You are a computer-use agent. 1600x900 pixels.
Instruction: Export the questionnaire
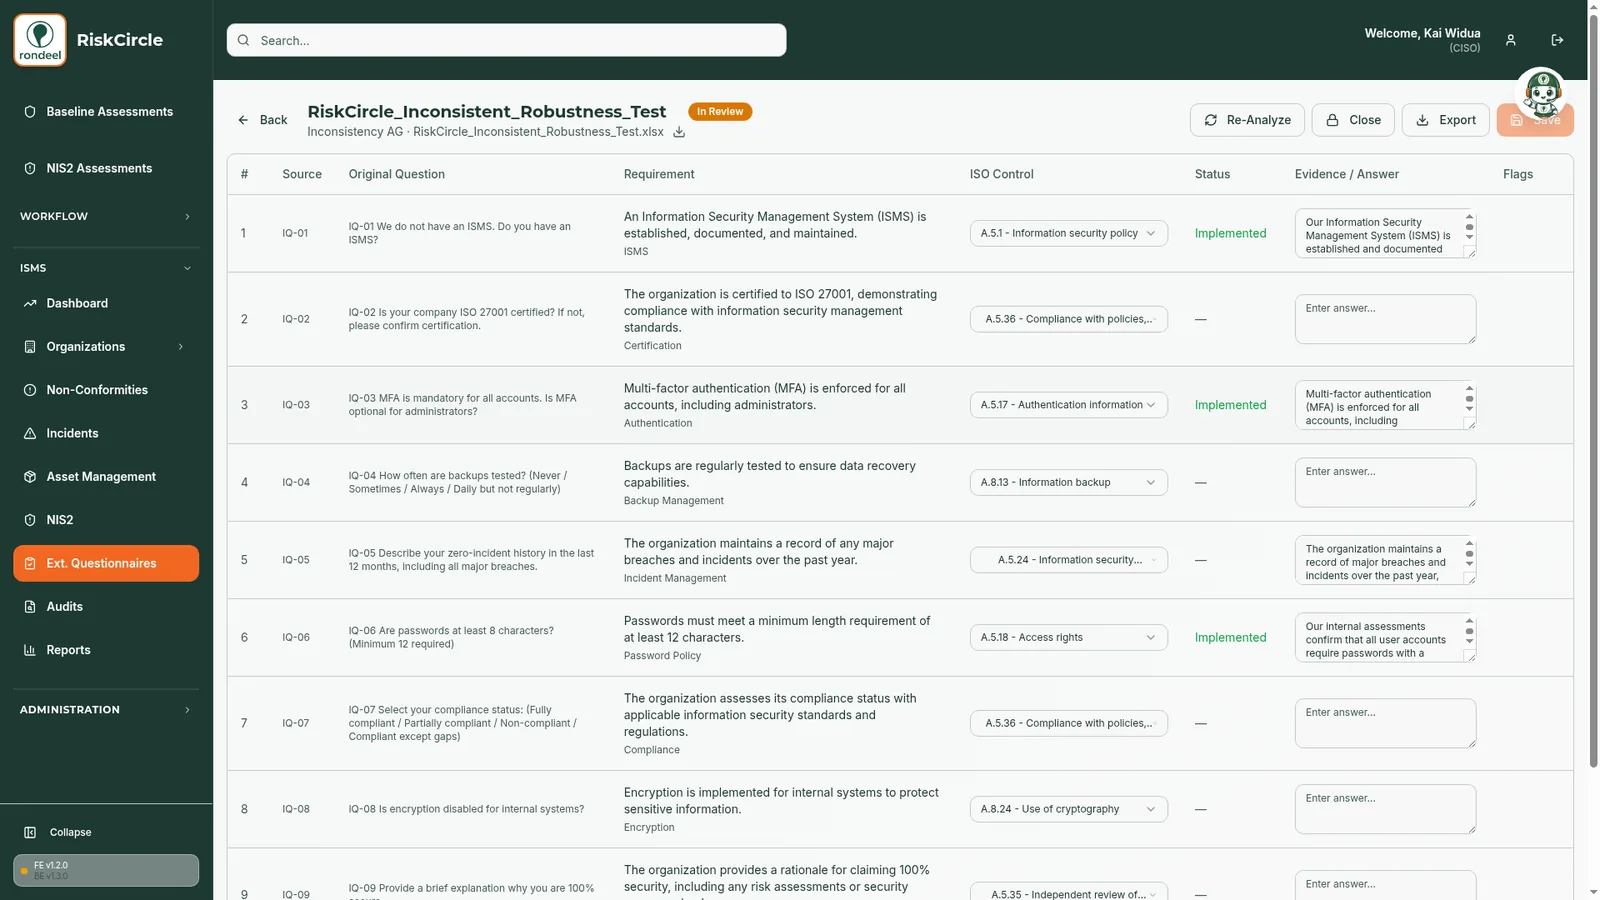tap(1446, 120)
